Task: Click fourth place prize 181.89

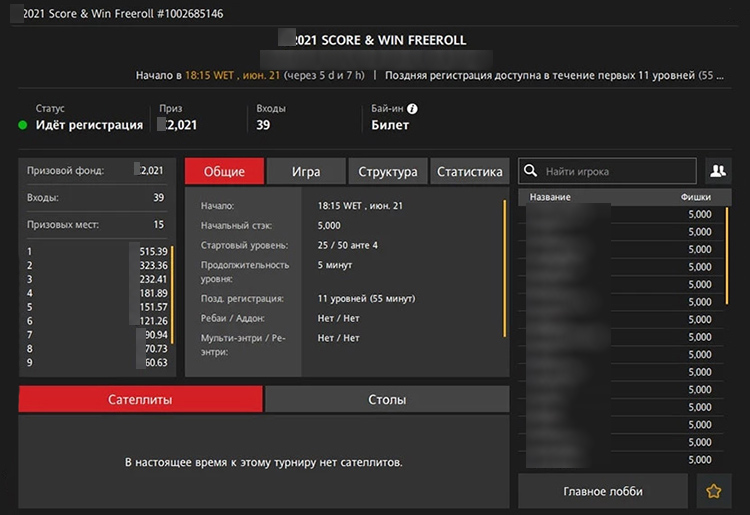Action: click(x=153, y=293)
